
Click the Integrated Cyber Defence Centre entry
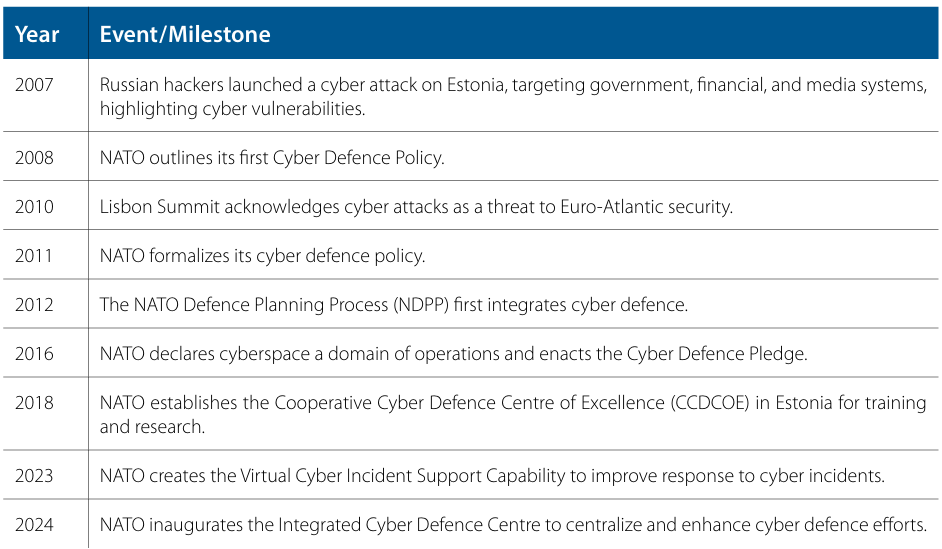(x=513, y=524)
